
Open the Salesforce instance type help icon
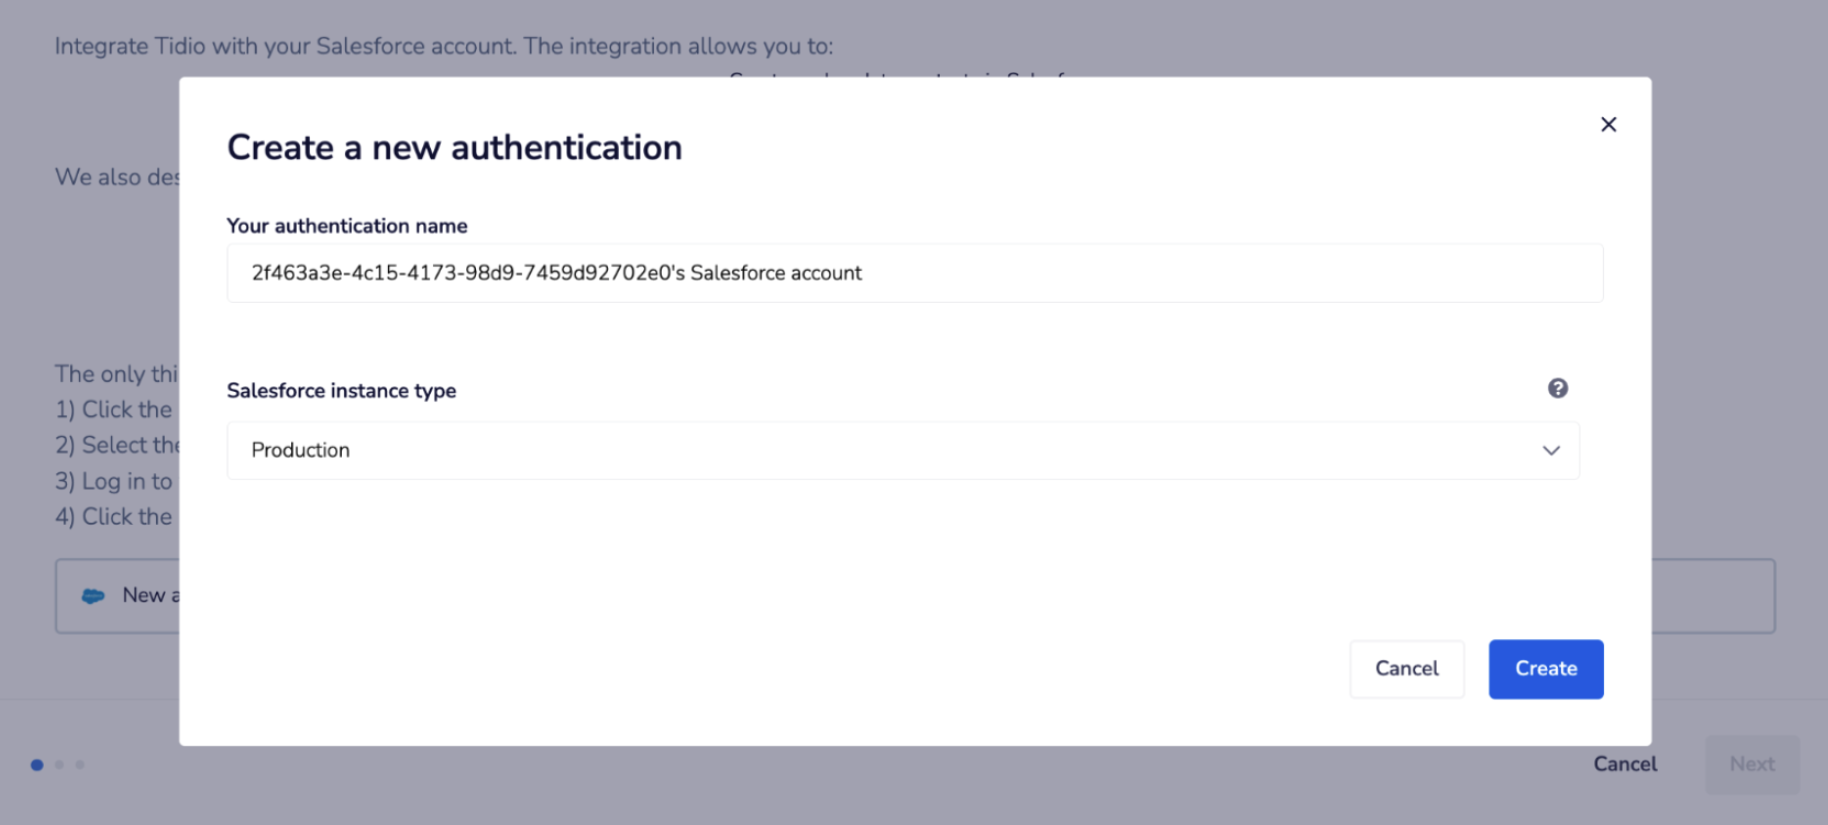(x=1557, y=388)
